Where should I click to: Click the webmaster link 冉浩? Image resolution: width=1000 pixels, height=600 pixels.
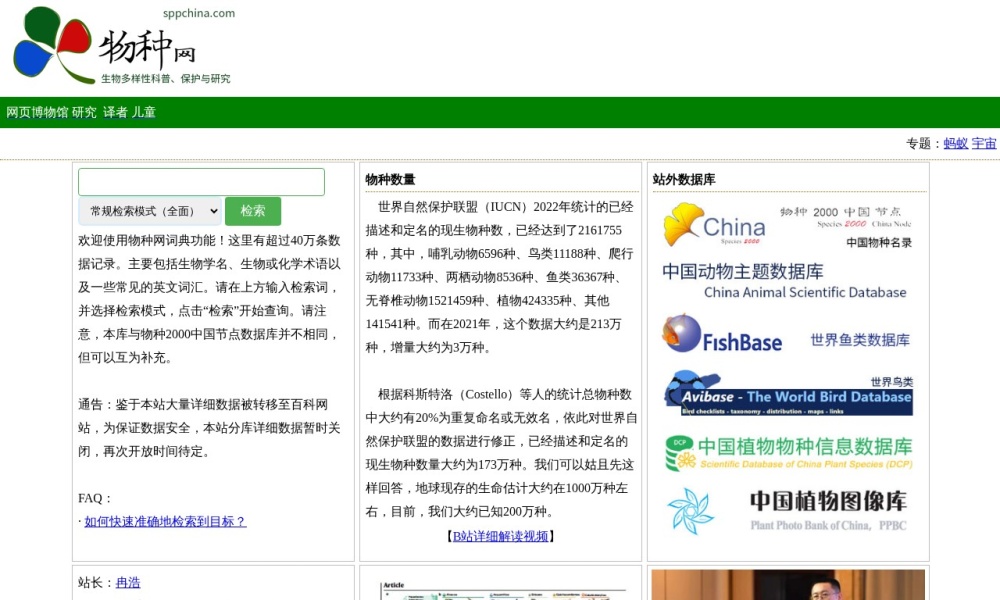pyautogui.click(x=128, y=582)
